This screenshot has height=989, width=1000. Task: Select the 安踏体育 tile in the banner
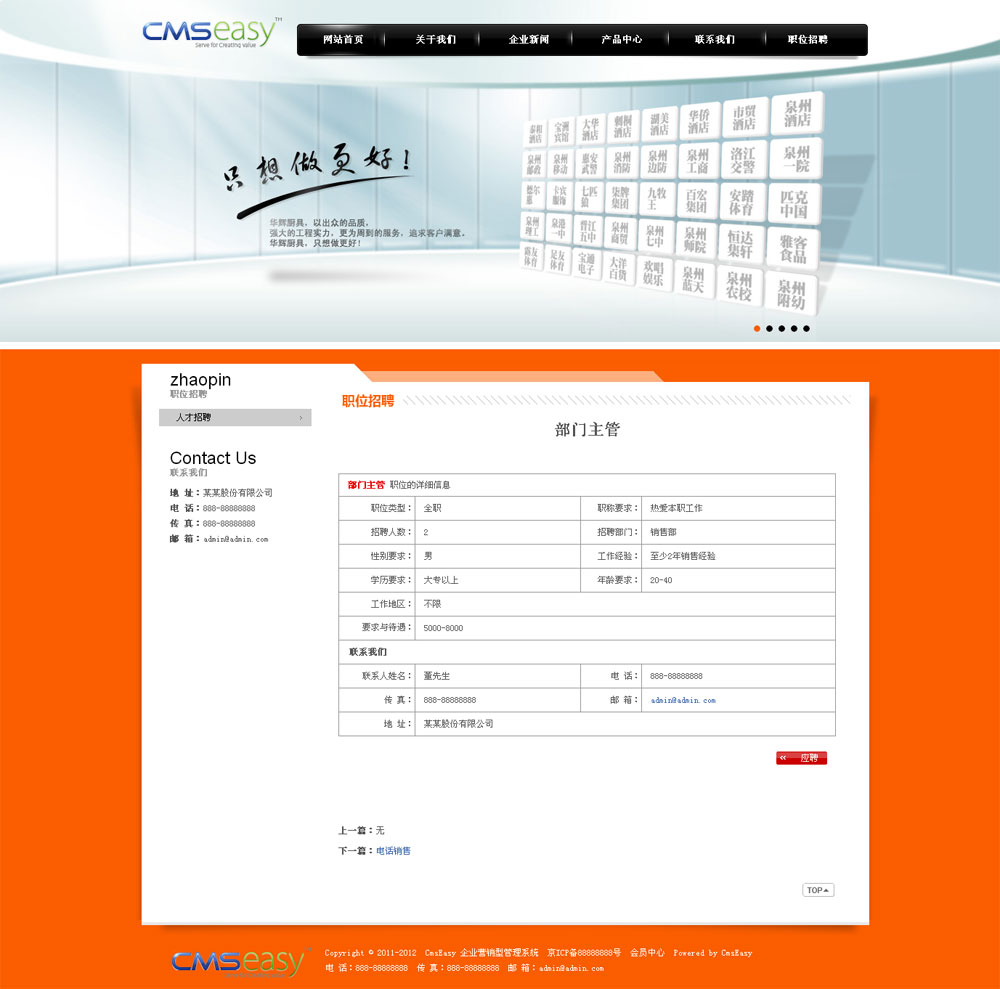741,202
